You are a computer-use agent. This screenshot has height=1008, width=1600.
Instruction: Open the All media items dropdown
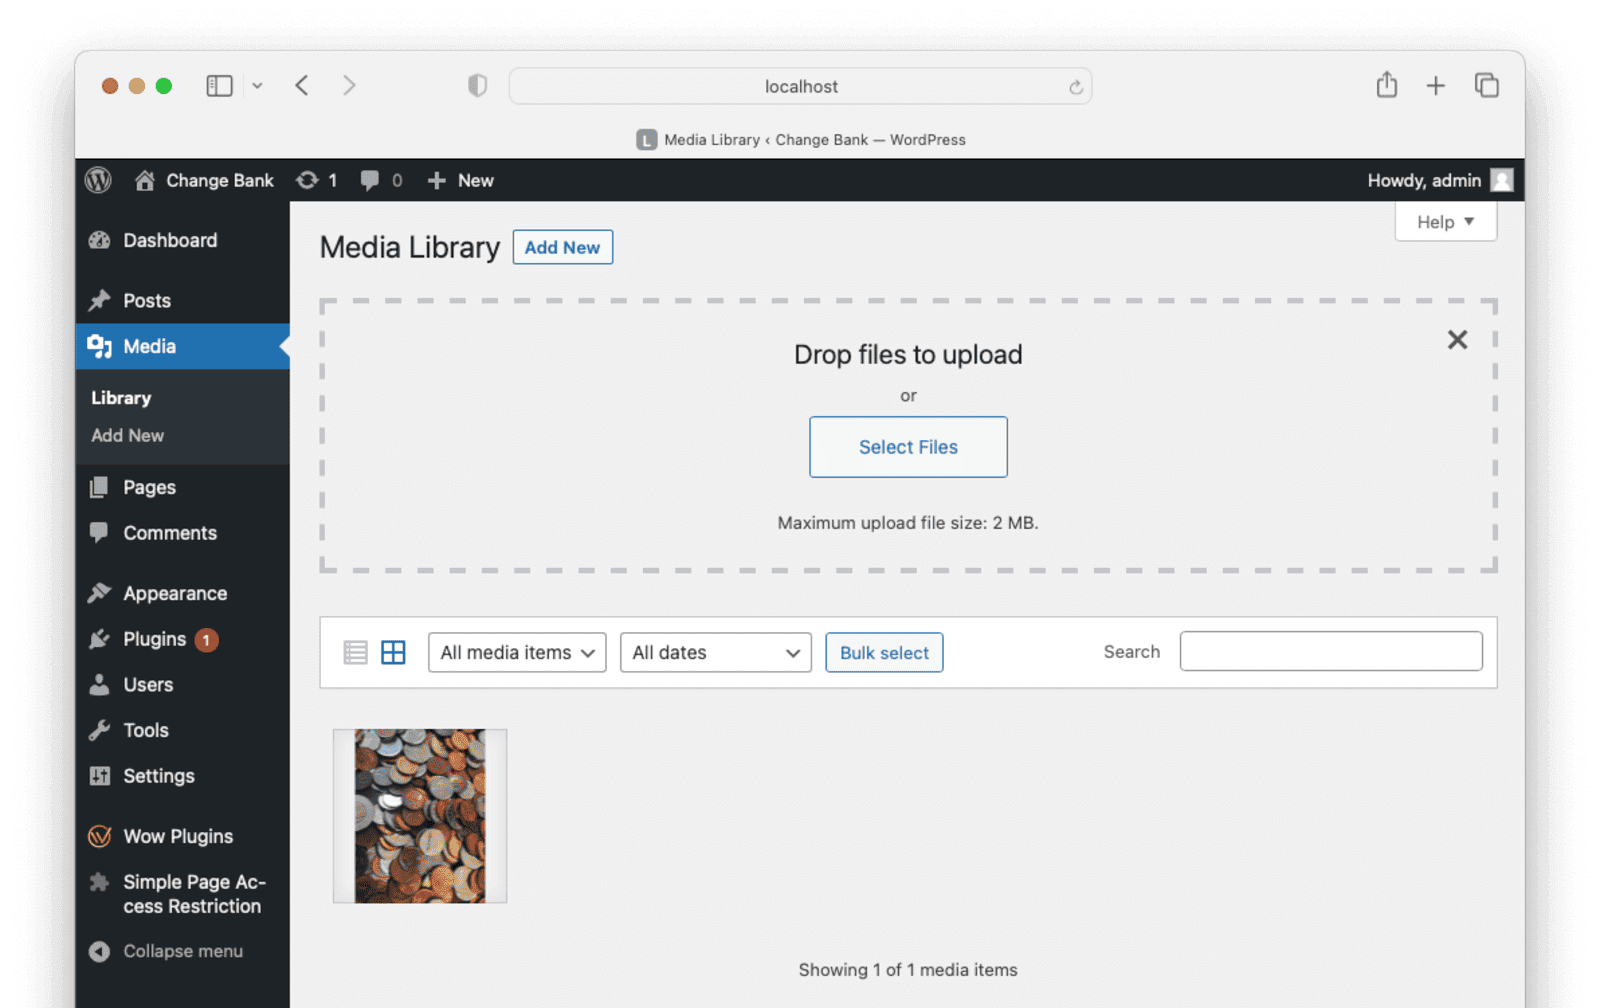pyautogui.click(x=517, y=653)
